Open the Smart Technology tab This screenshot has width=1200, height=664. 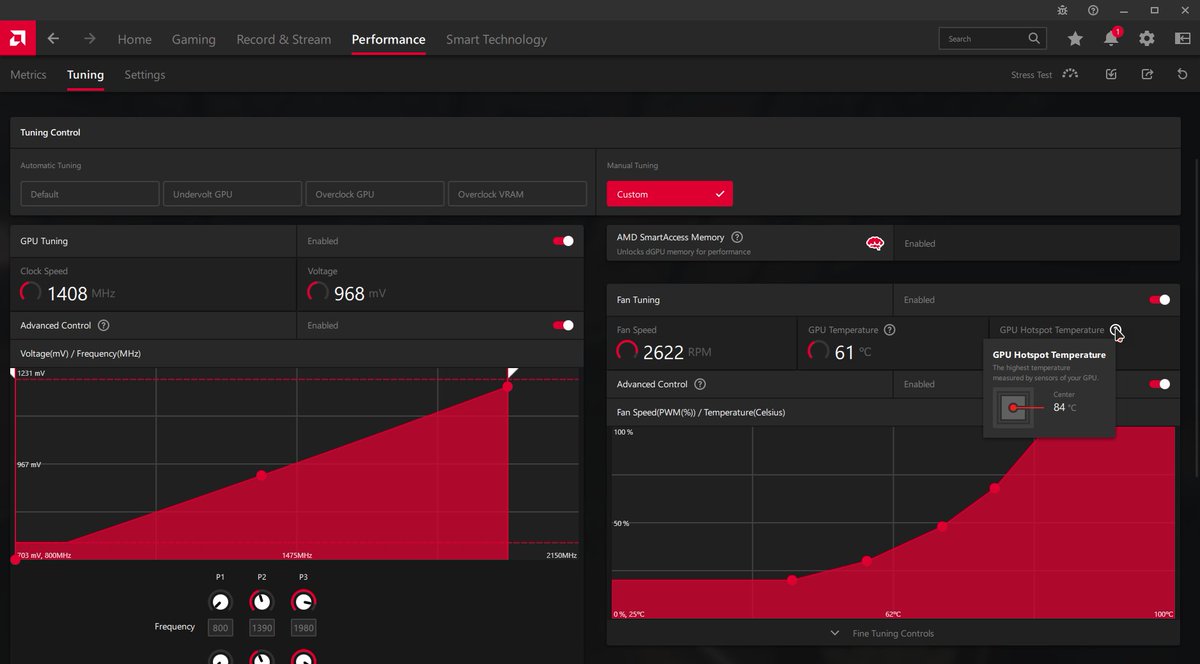click(x=496, y=39)
